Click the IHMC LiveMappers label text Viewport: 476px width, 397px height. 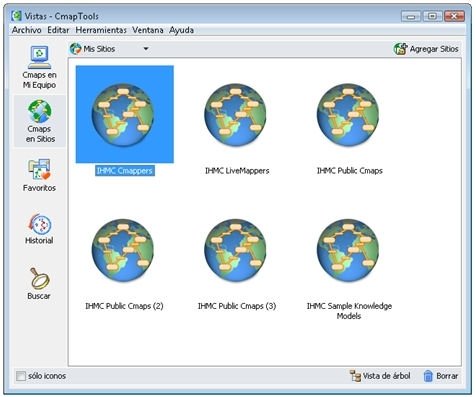[x=237, y=171]
